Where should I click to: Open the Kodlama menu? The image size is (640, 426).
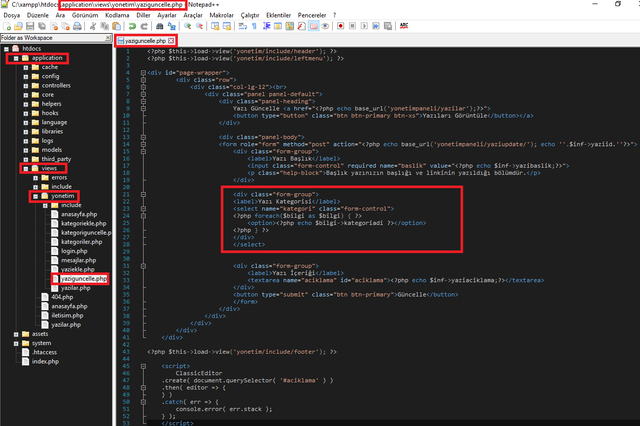point(117,15)
